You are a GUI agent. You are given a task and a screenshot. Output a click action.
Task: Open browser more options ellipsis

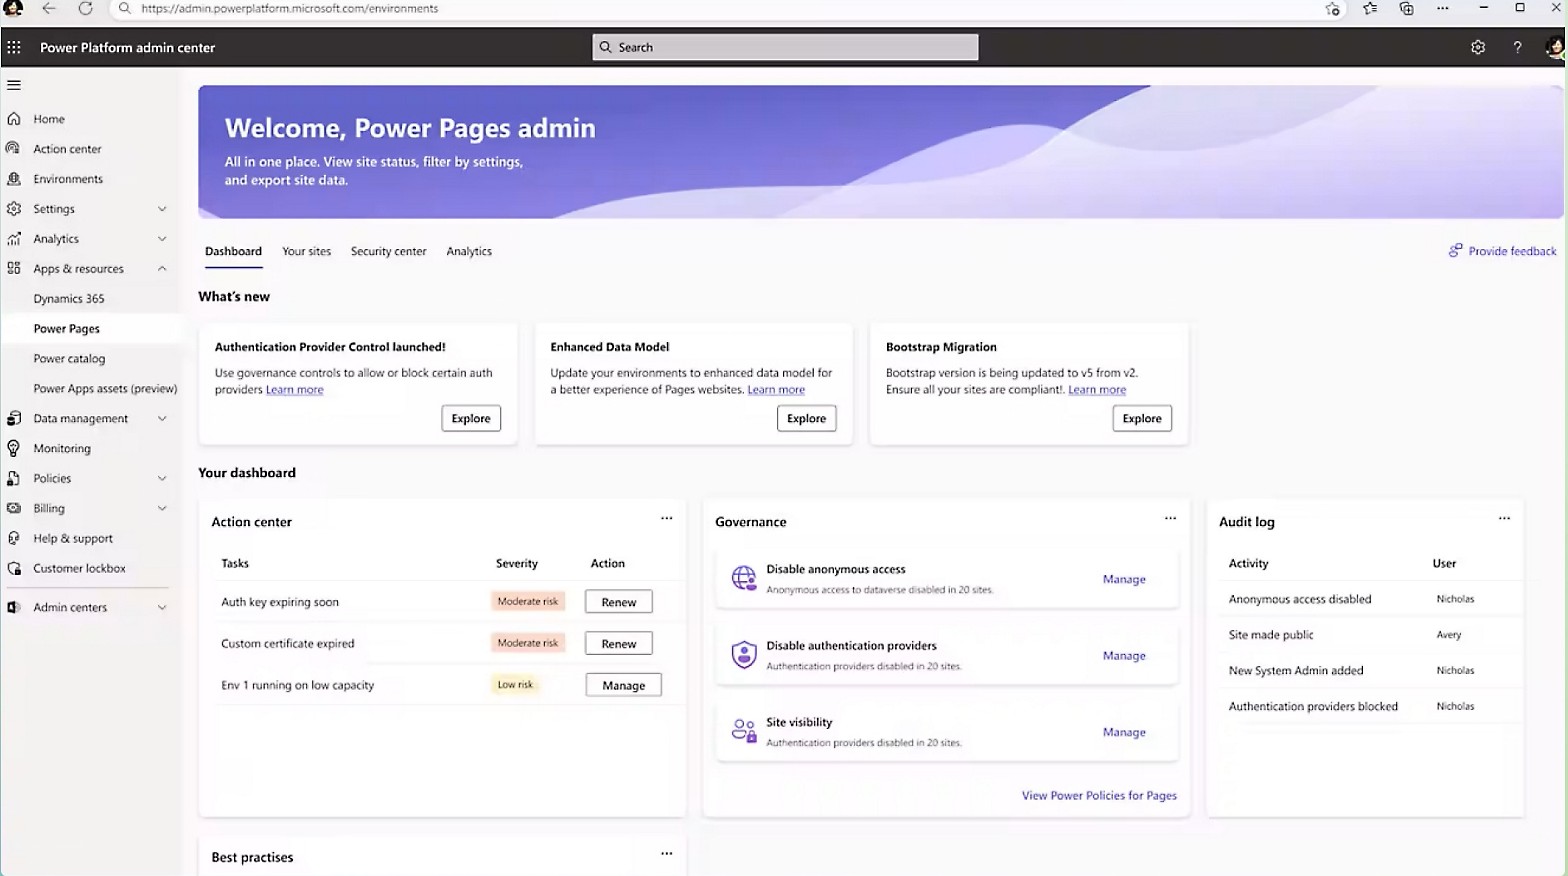pos(1442,8)
